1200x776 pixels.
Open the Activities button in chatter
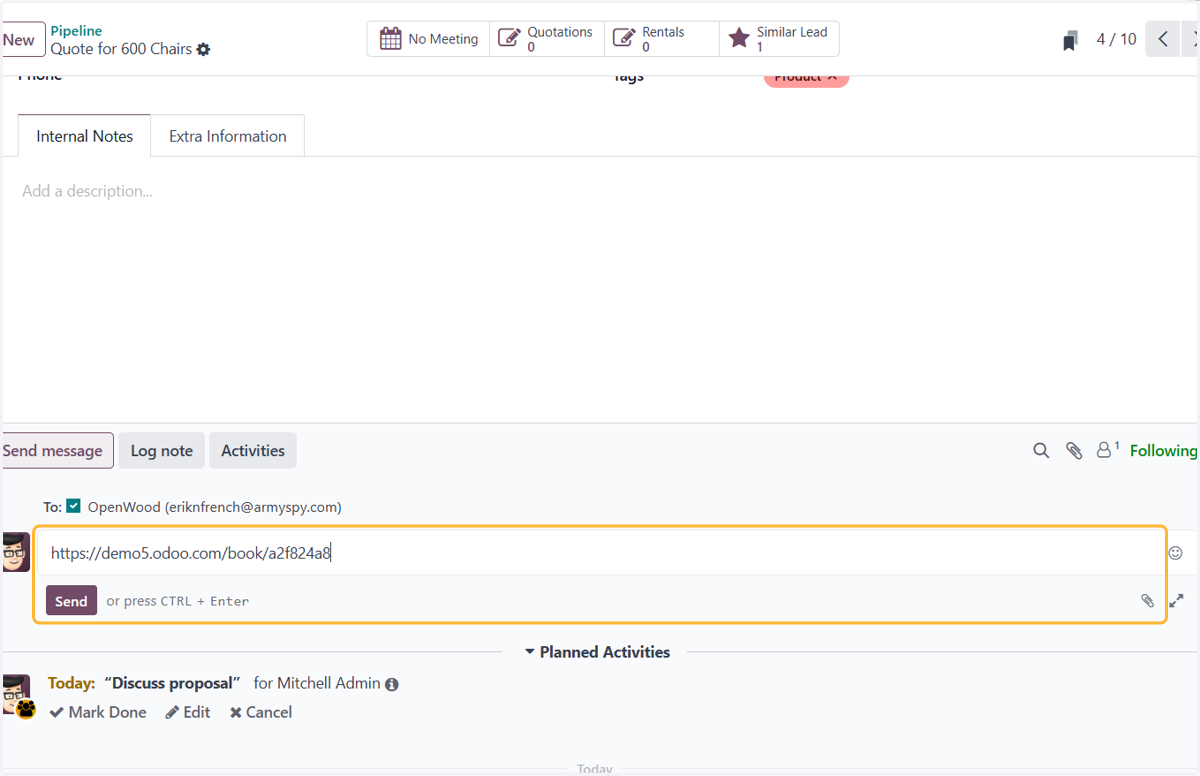(x=253, y=451)
